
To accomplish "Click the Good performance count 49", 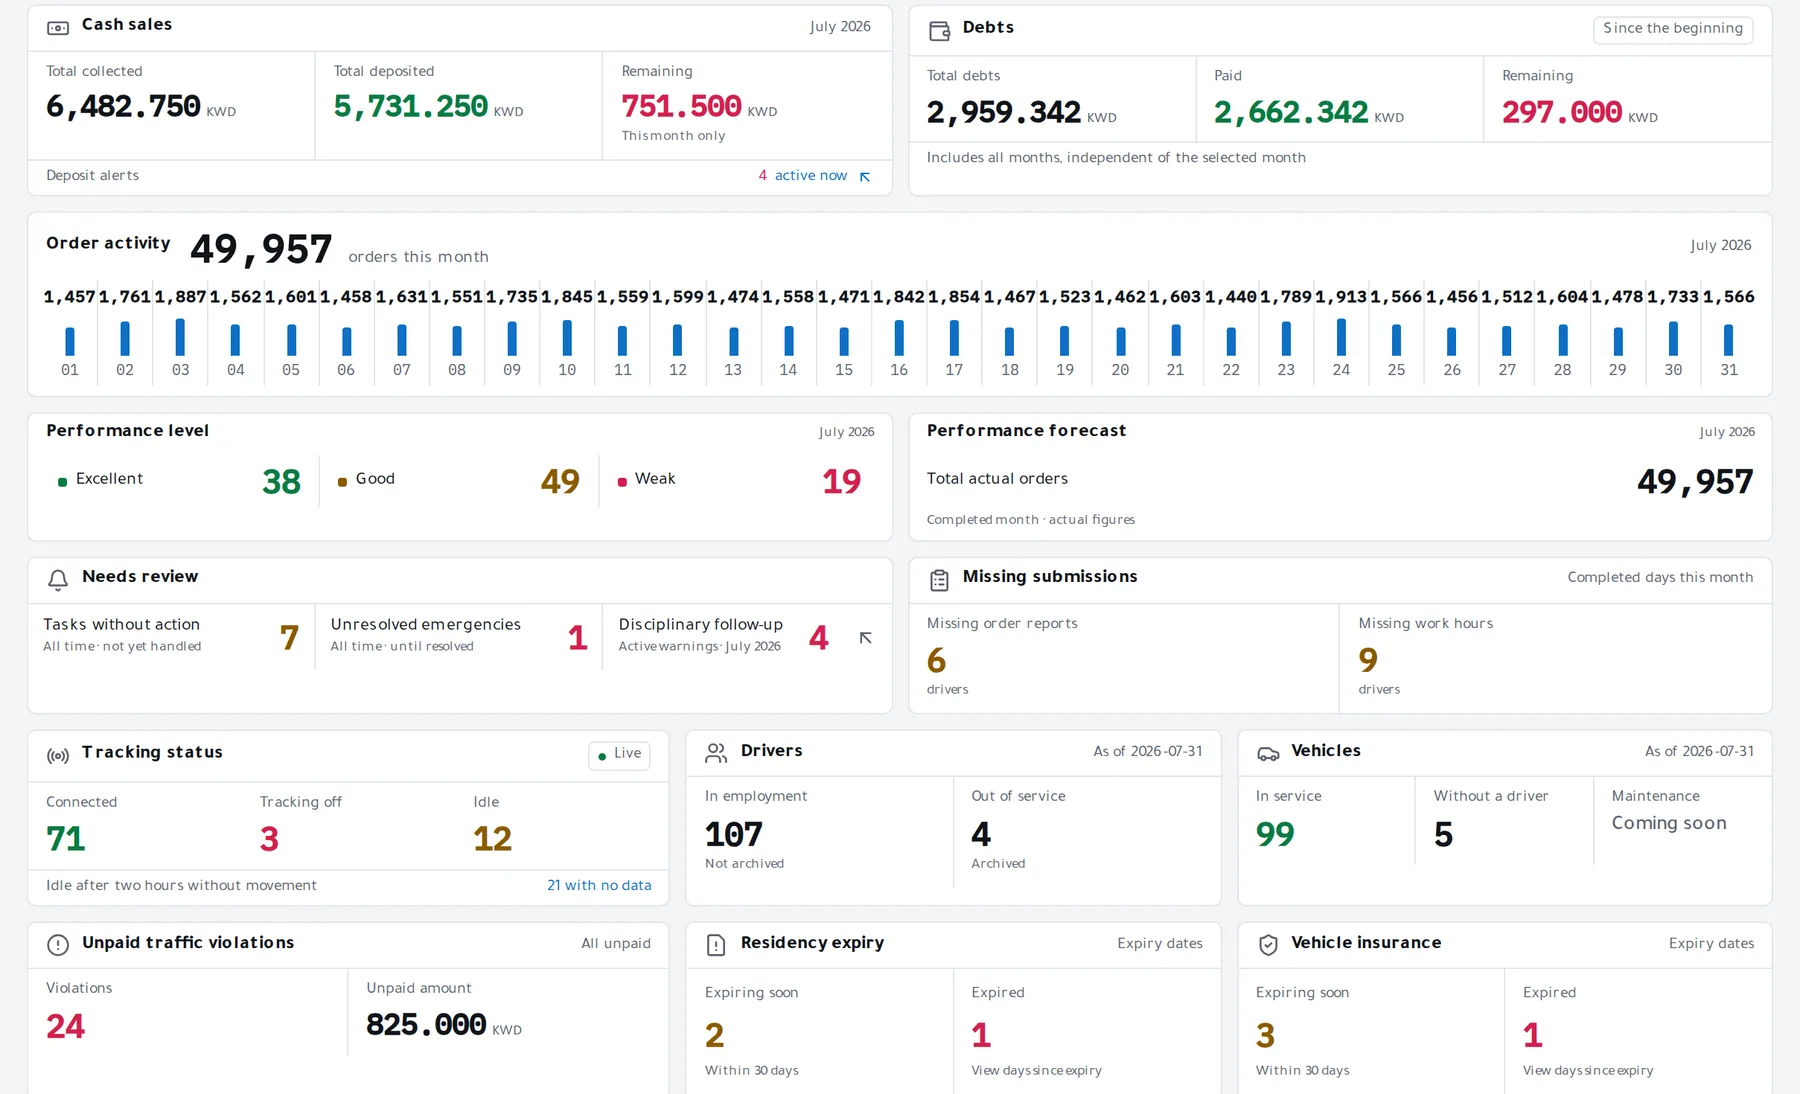I will coord(560,483).
